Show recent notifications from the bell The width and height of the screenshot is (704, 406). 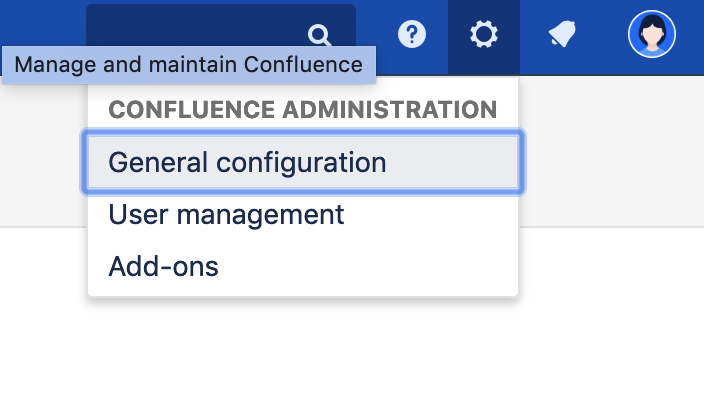[562, 35]
